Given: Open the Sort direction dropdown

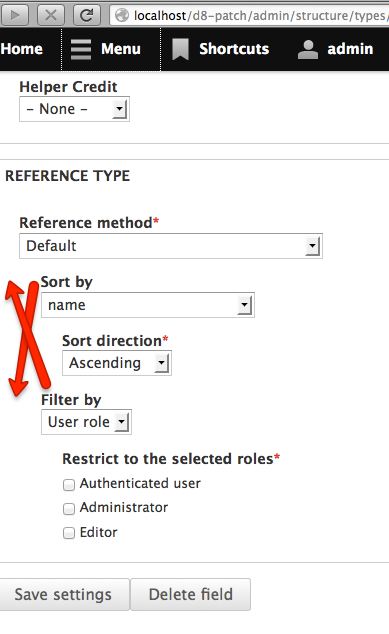Looking at the screenshot, I should [117, 363].
